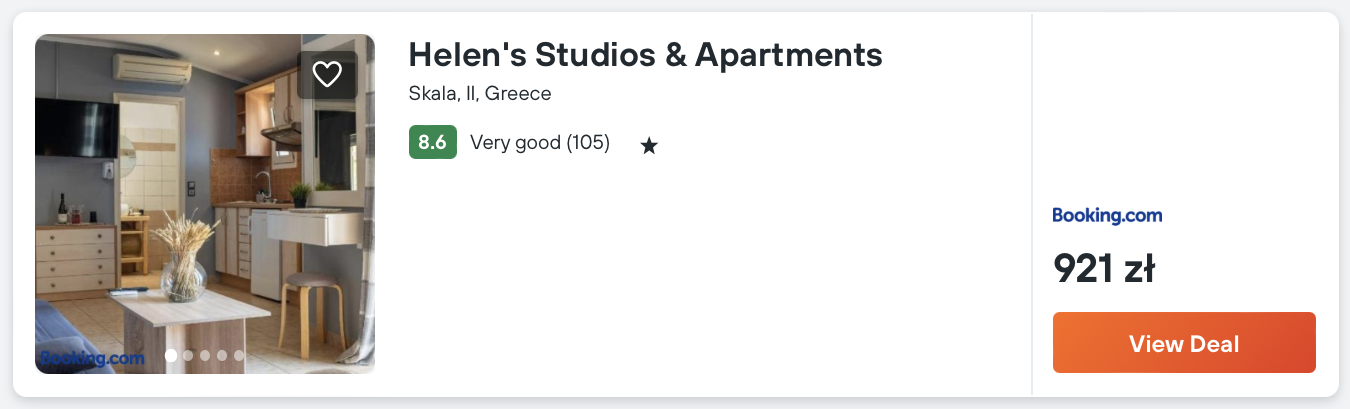Open the Very good (105) reviews
1350x409 pixels.
(x=540, y=142)
